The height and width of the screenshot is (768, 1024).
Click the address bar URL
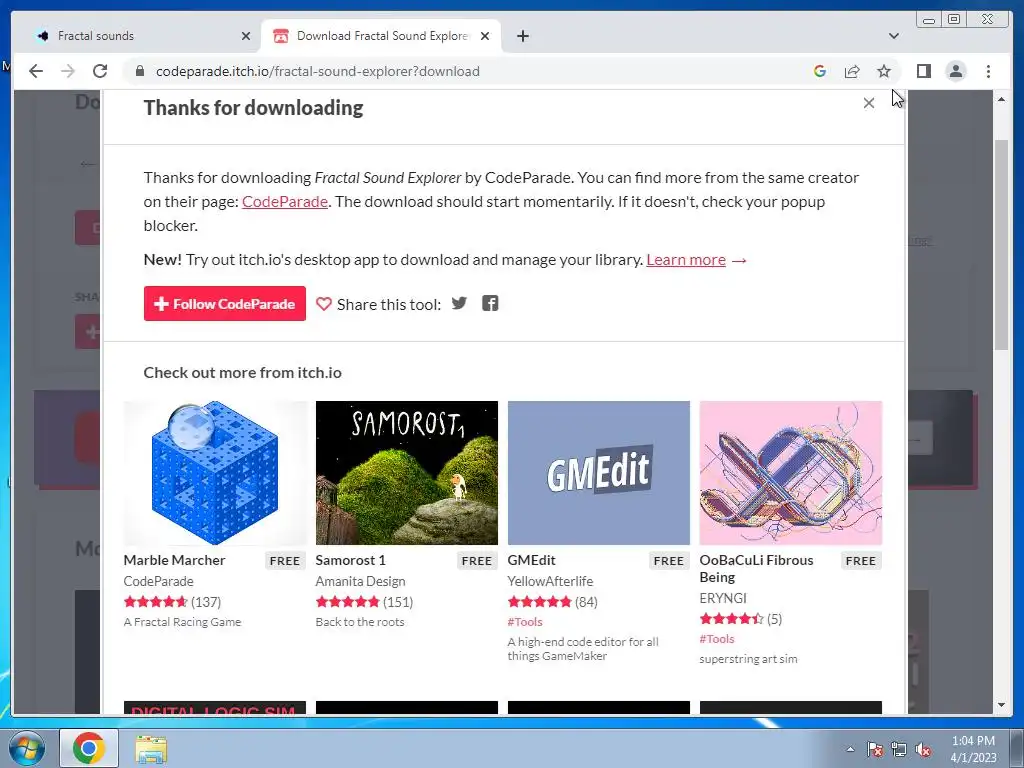(x=317, y=71)
